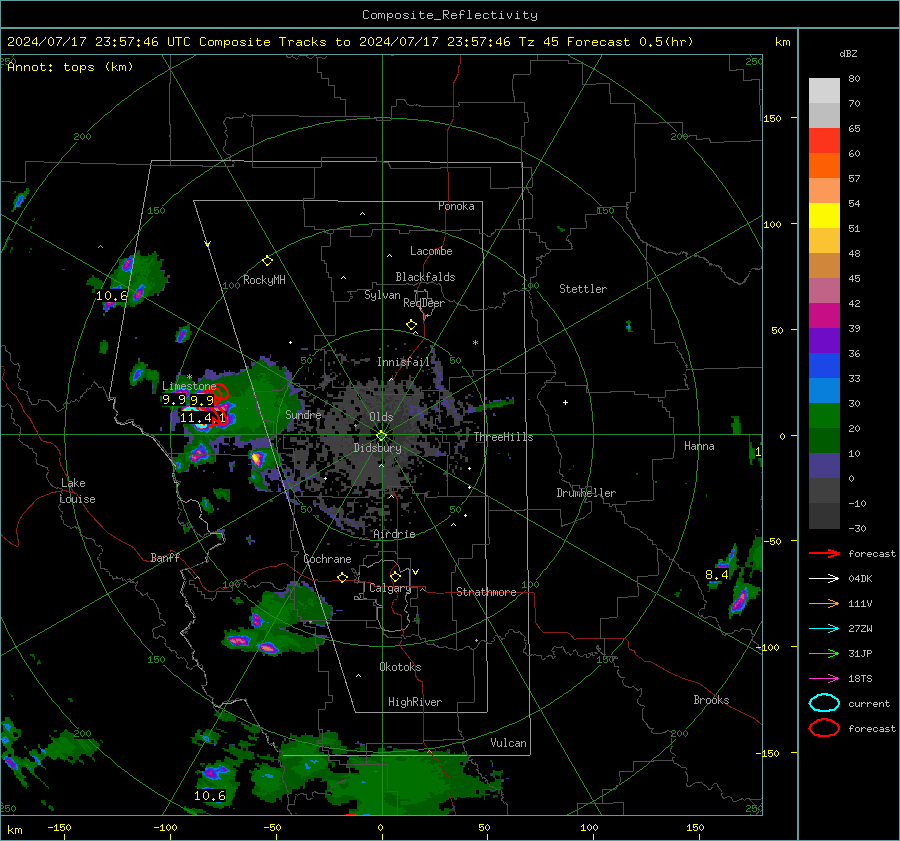Screen dimensions: 900x841
Task: Pick bright green 30-20 dBZ color band
Action: [x=824, y=416]
